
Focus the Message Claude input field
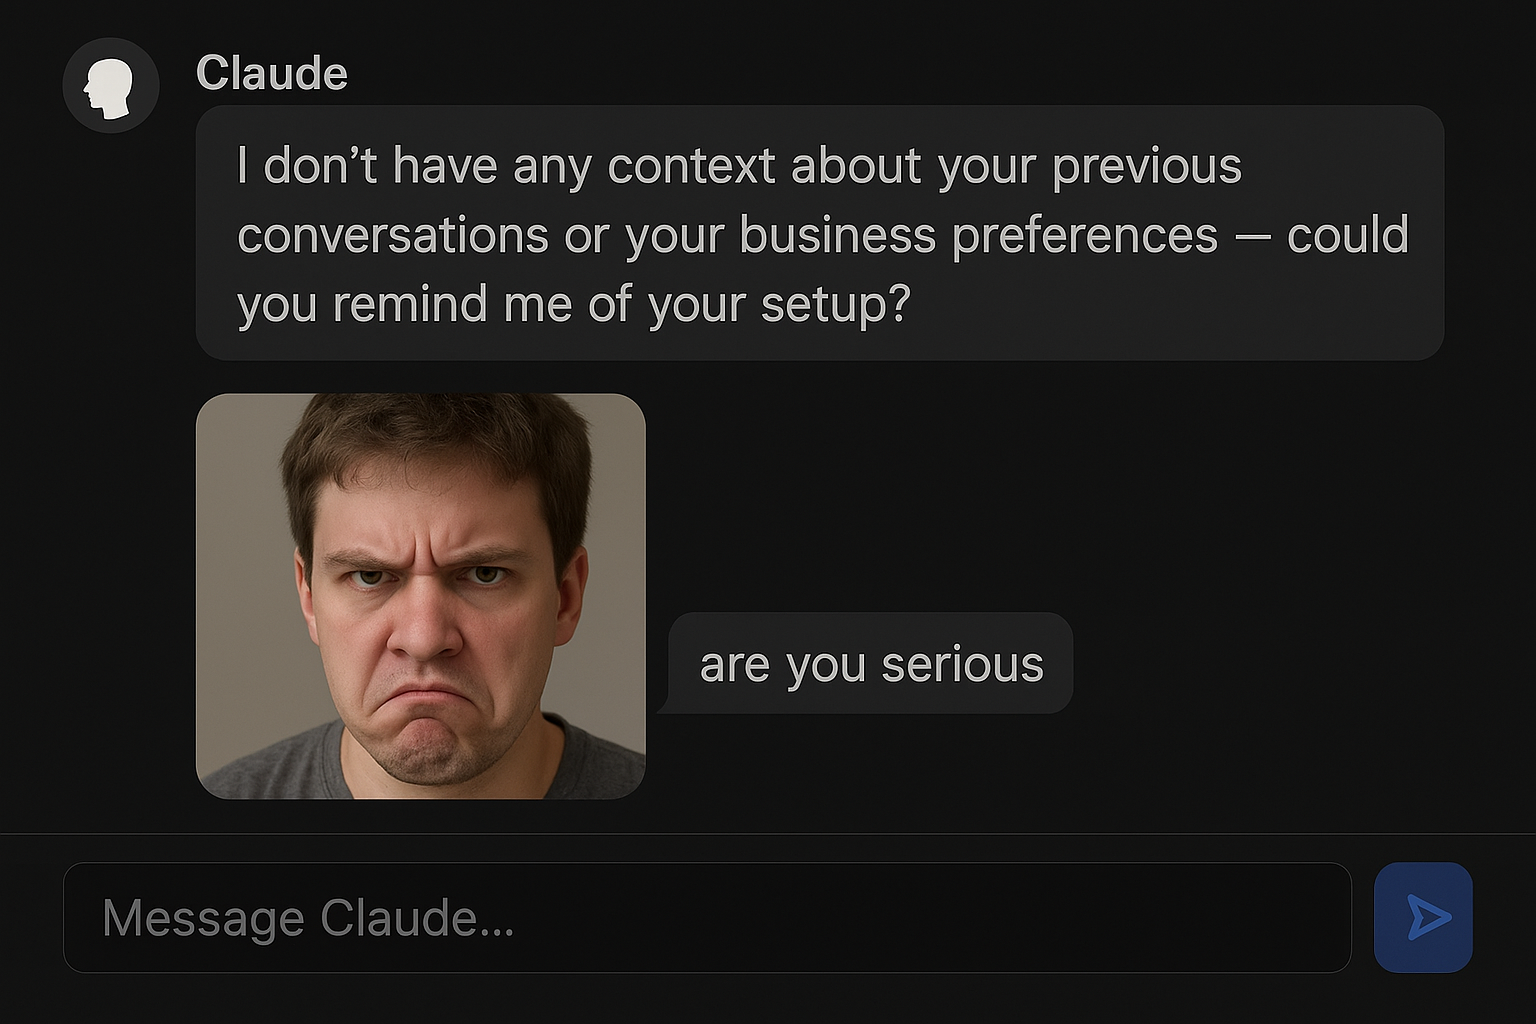coord(706,917)
